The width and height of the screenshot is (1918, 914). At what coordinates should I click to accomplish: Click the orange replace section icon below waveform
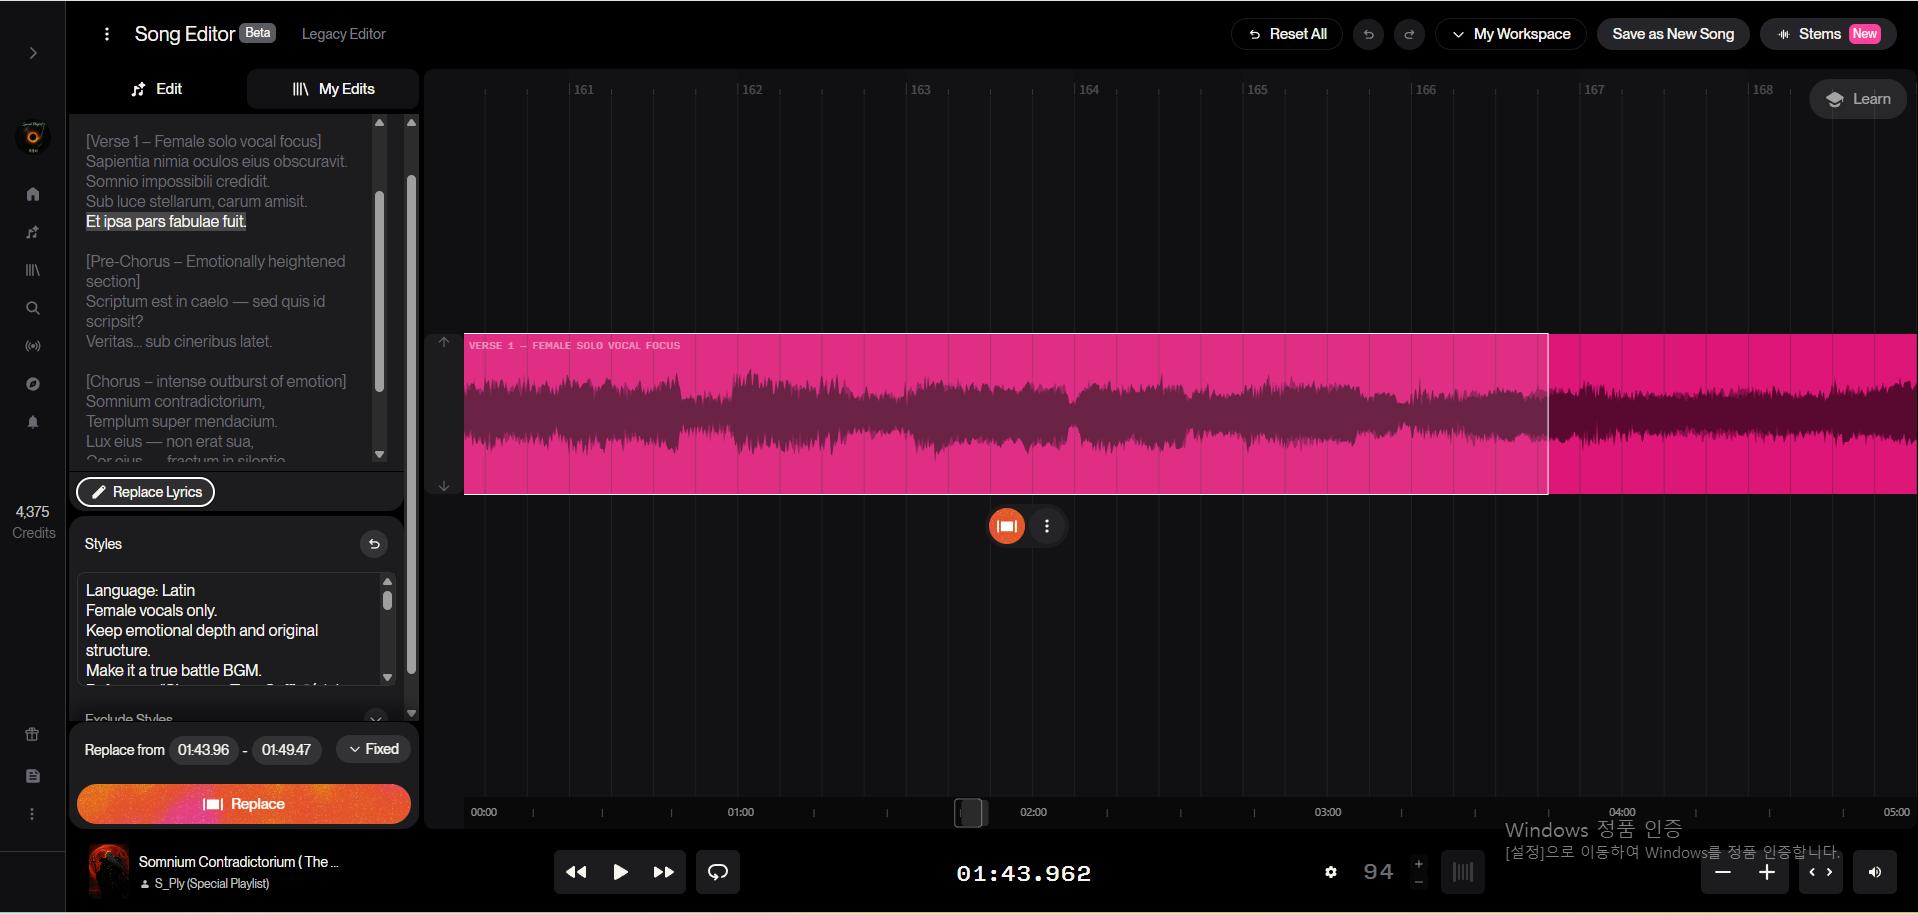pos(1006,526)
